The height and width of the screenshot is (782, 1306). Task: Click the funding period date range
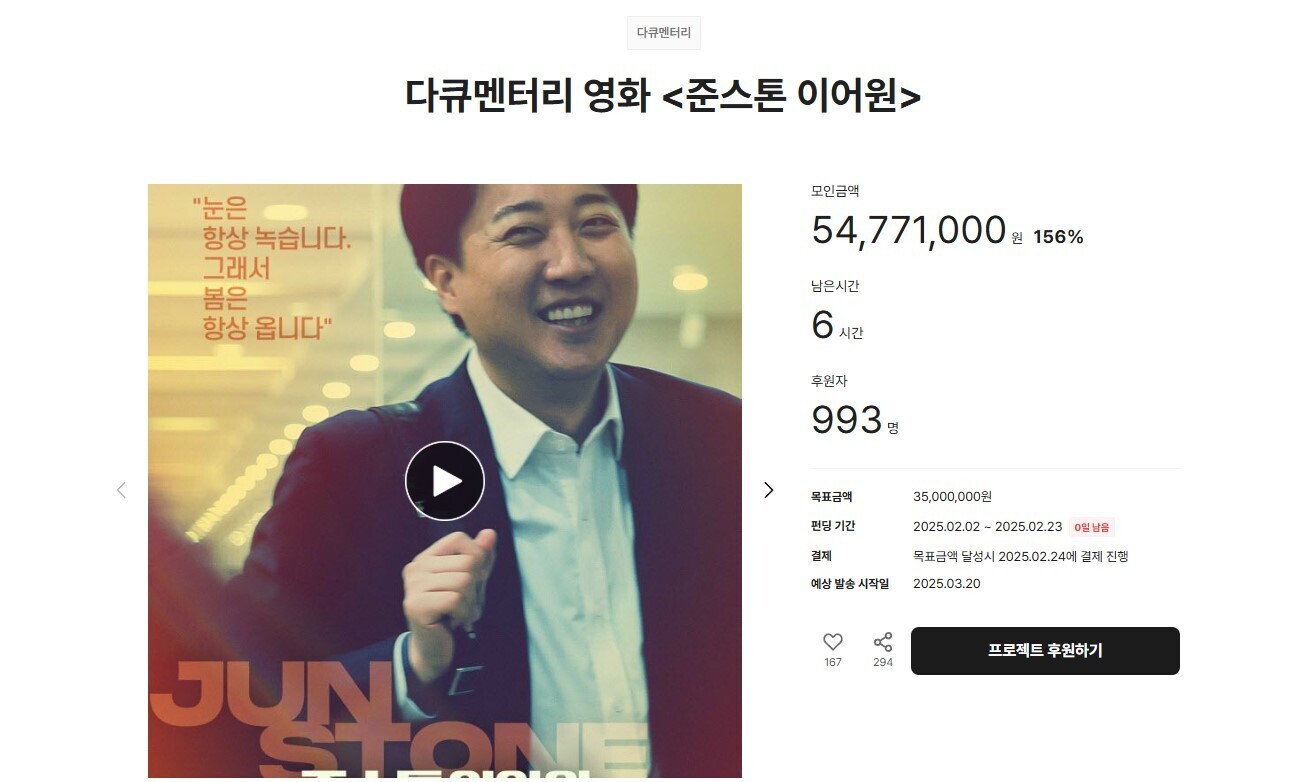[x=986, y=527]
